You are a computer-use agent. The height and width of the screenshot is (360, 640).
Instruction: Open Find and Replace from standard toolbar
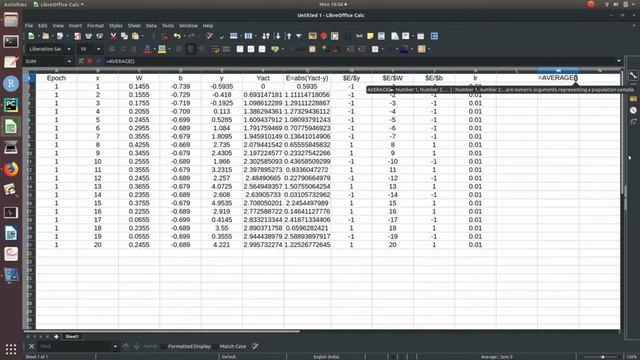[209, 36]
